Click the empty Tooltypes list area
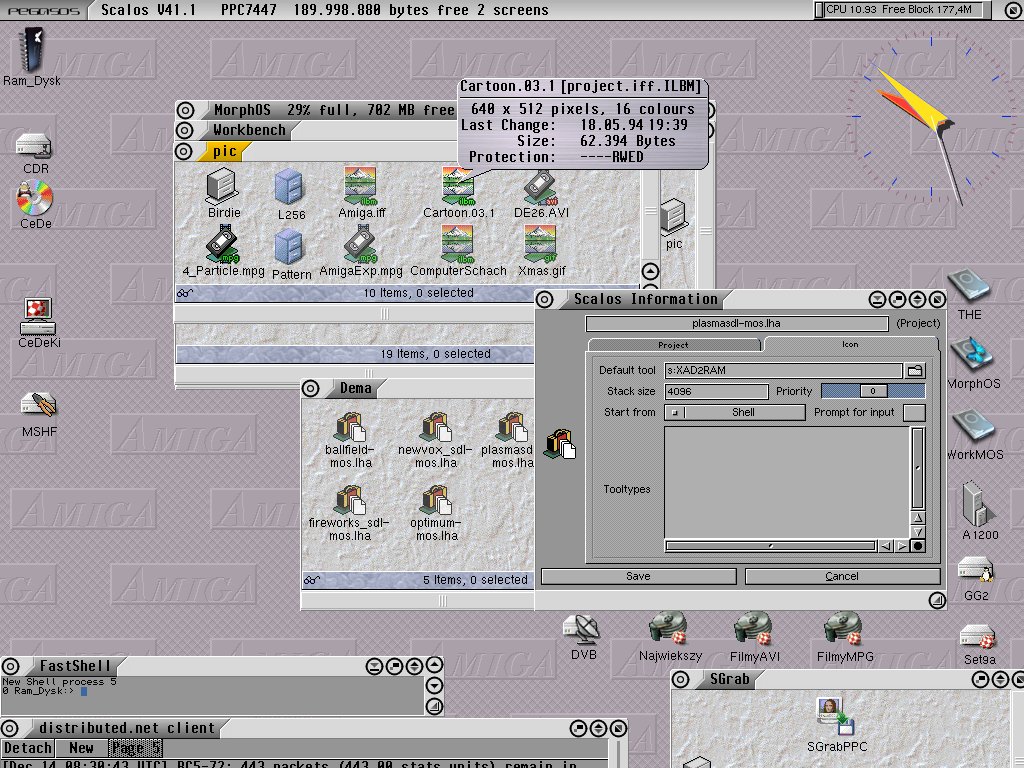The width and height of the screenshot is (1024, 768). pos(786,481)
